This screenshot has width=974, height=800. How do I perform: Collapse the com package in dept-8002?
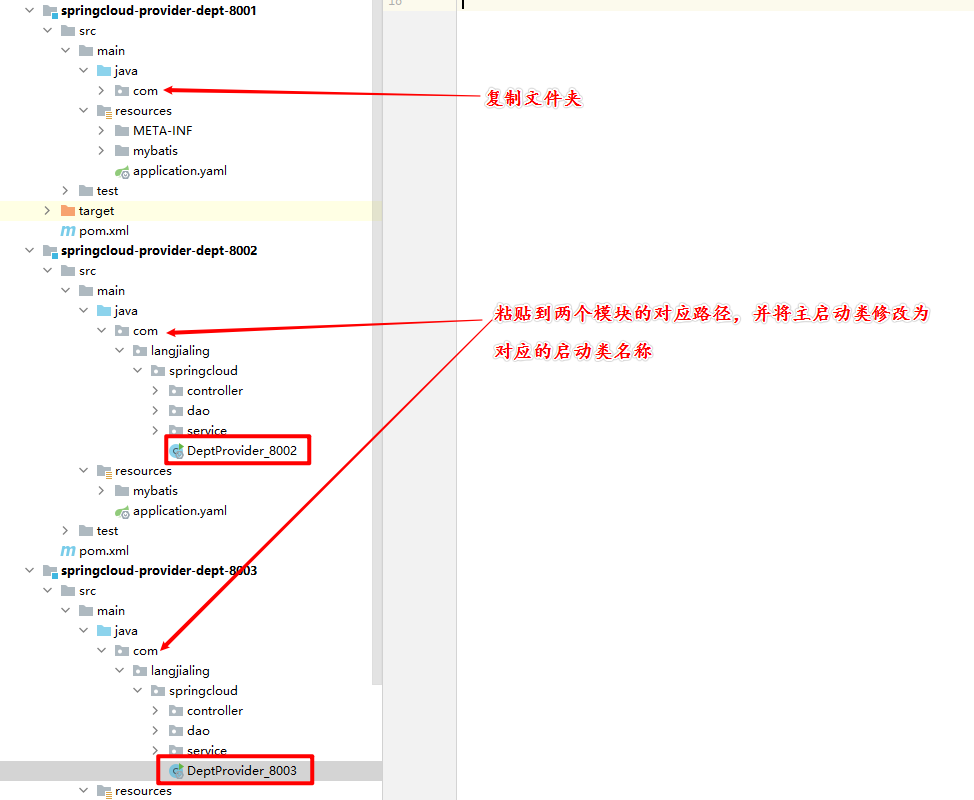[101, 330]
